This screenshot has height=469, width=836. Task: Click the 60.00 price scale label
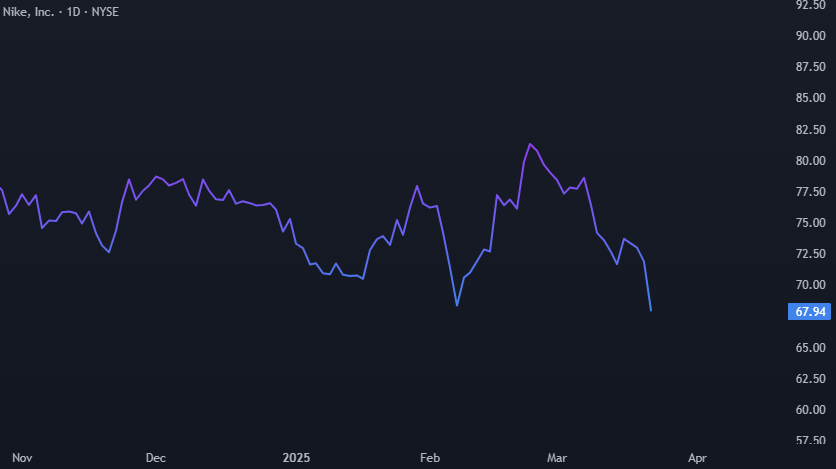[x=809, y=410]
